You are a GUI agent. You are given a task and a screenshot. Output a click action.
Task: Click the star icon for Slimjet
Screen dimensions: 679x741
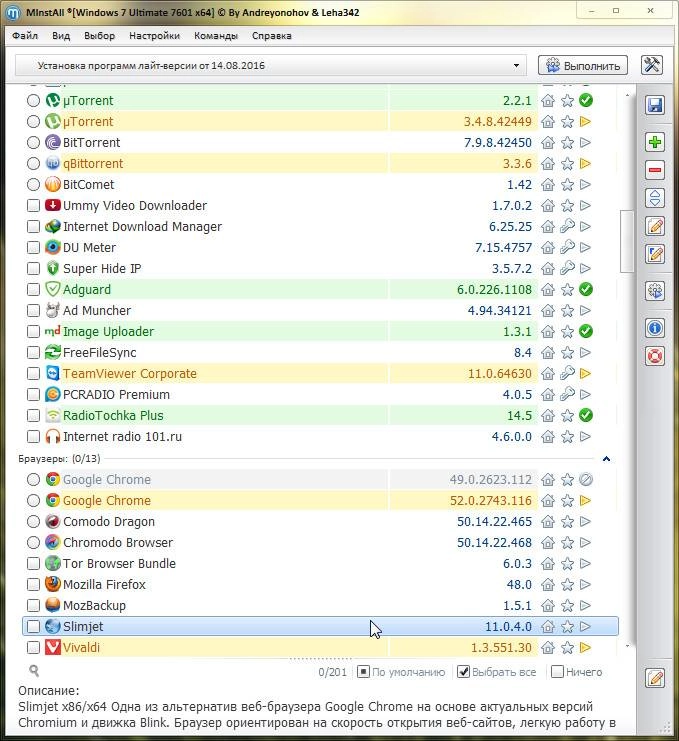(567, 627)
